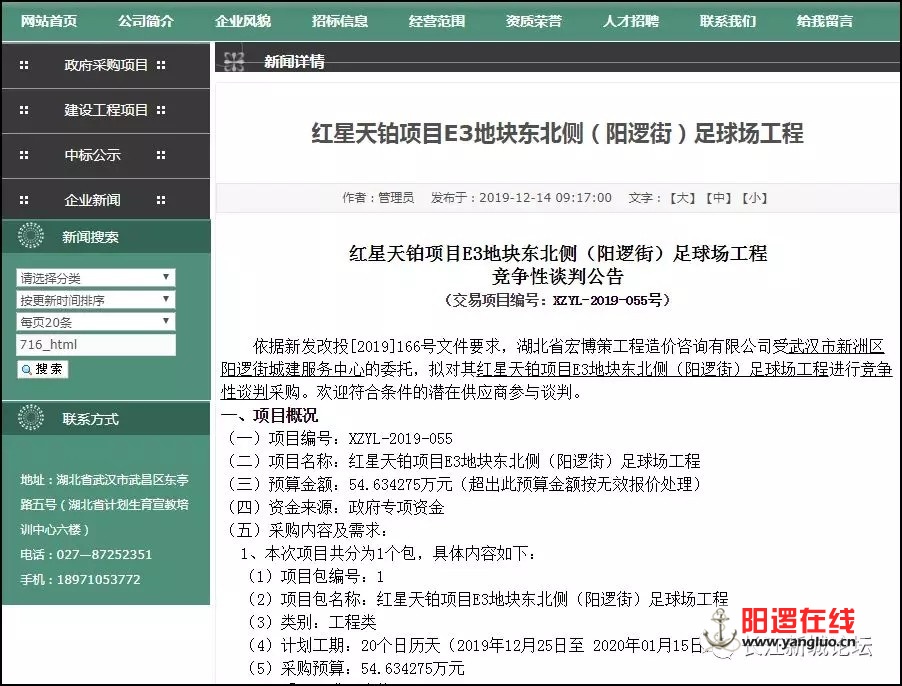Set text size to 大
This screenshot has width=902, height=686.
[682, 198]
